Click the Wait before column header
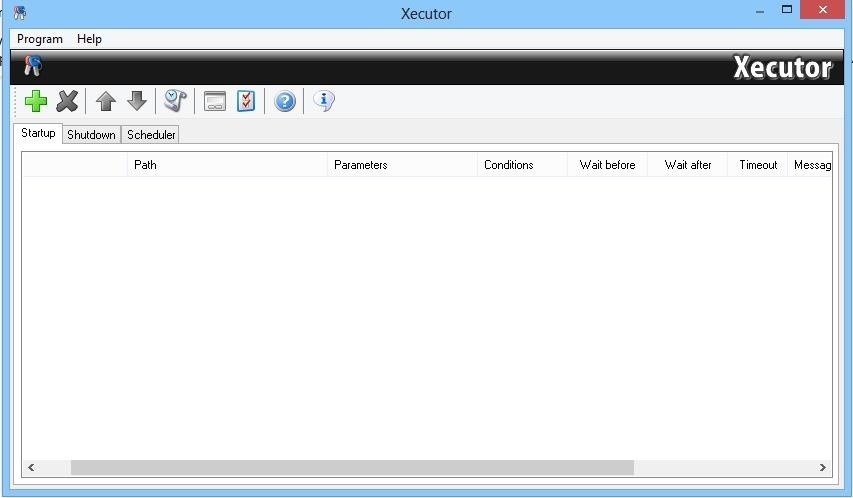The width and height of the screenshot is (853, 498). pos(607,165)
